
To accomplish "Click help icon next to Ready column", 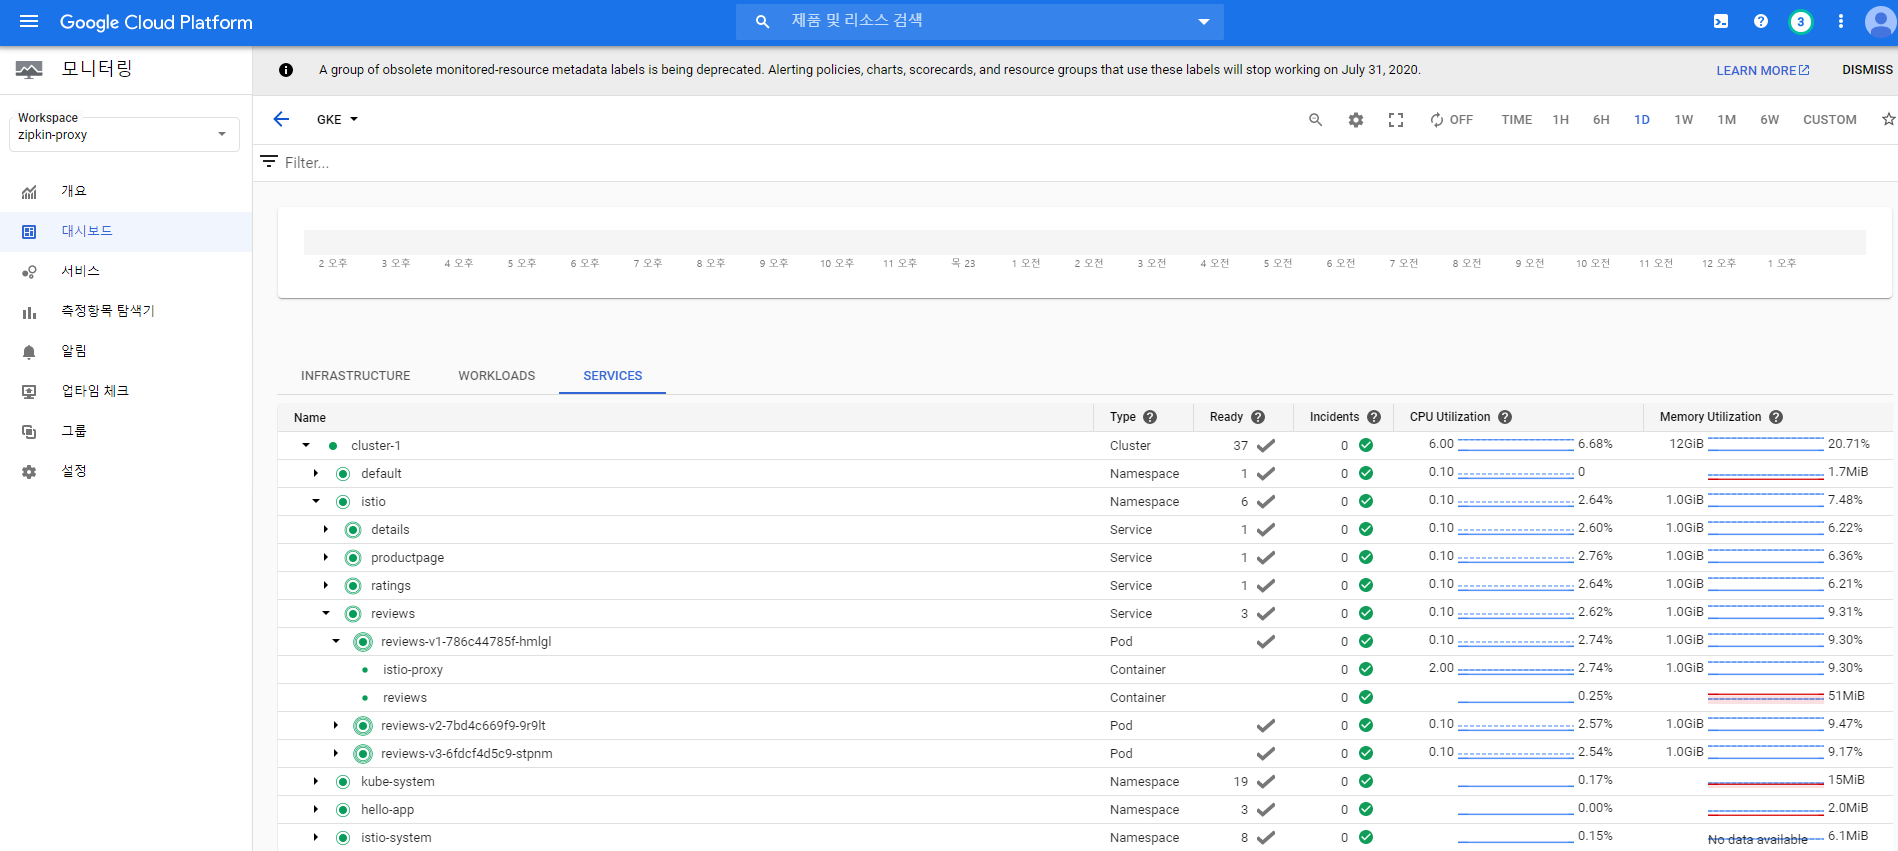I will pyautogui.click(x=1258, y=417).
